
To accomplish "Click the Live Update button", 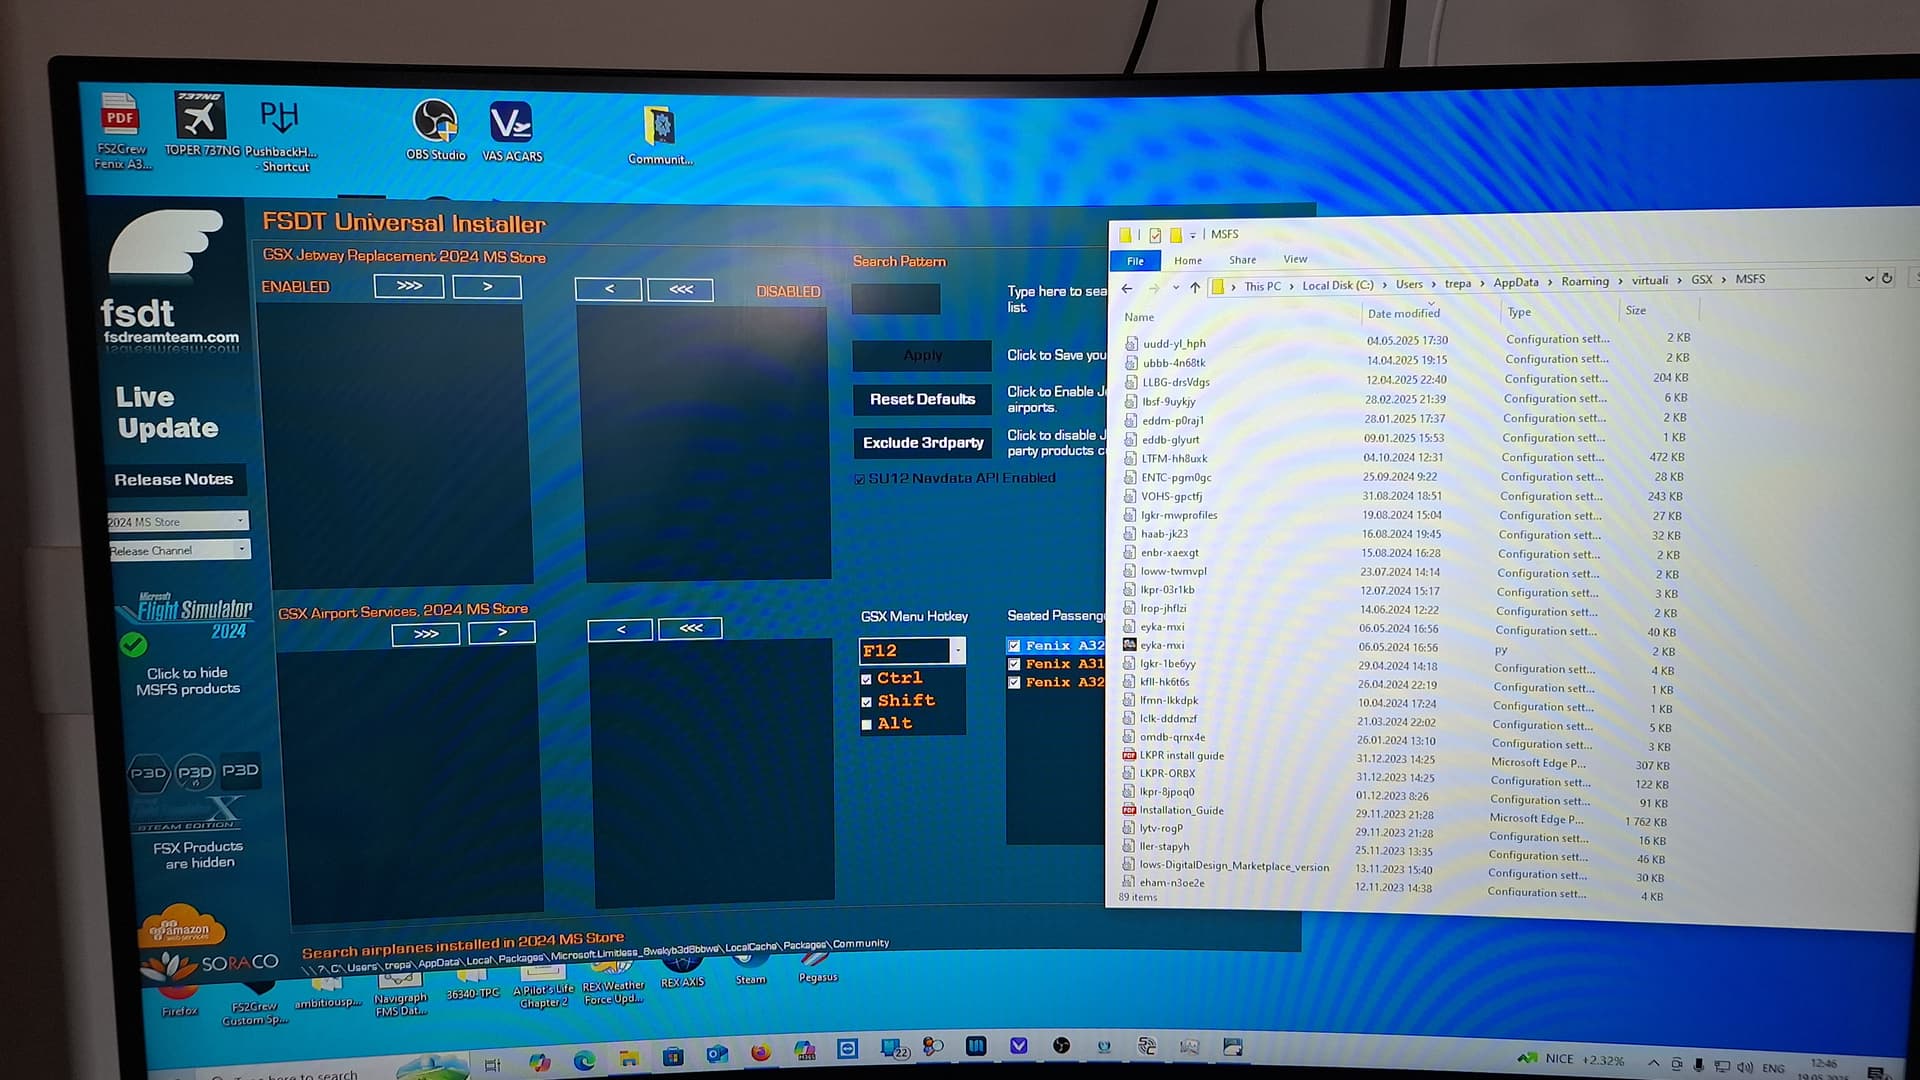I will (166, 413).
